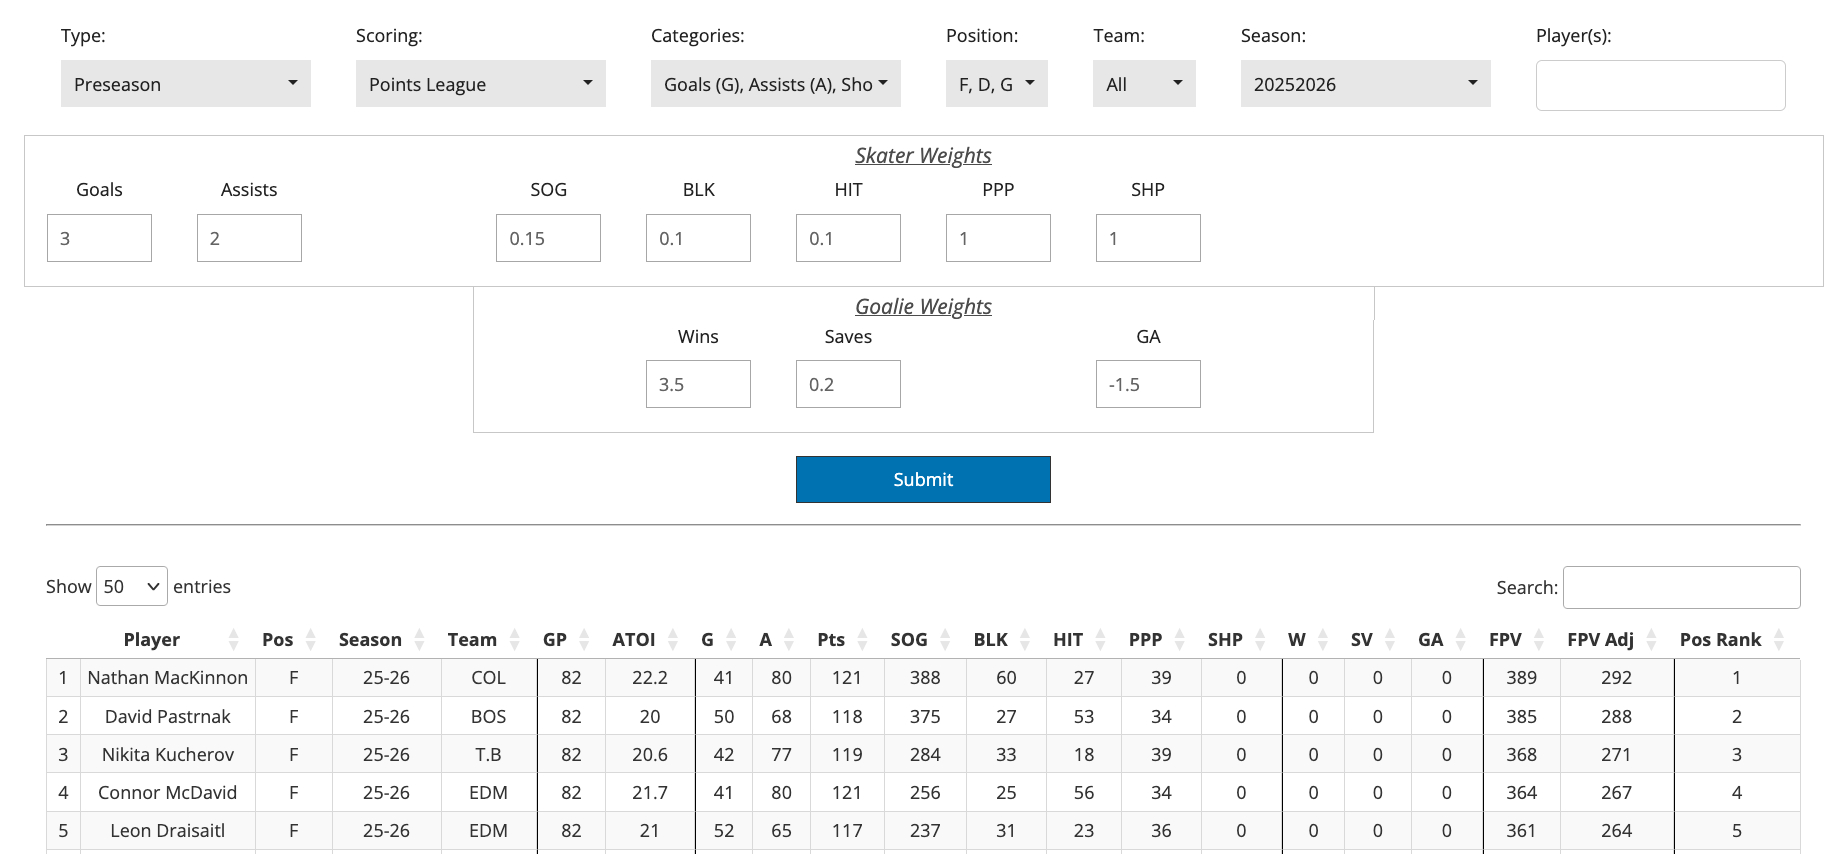1826x854 pixels.
Task: Click the Goals weight input field
Action: tap(99, 238)
